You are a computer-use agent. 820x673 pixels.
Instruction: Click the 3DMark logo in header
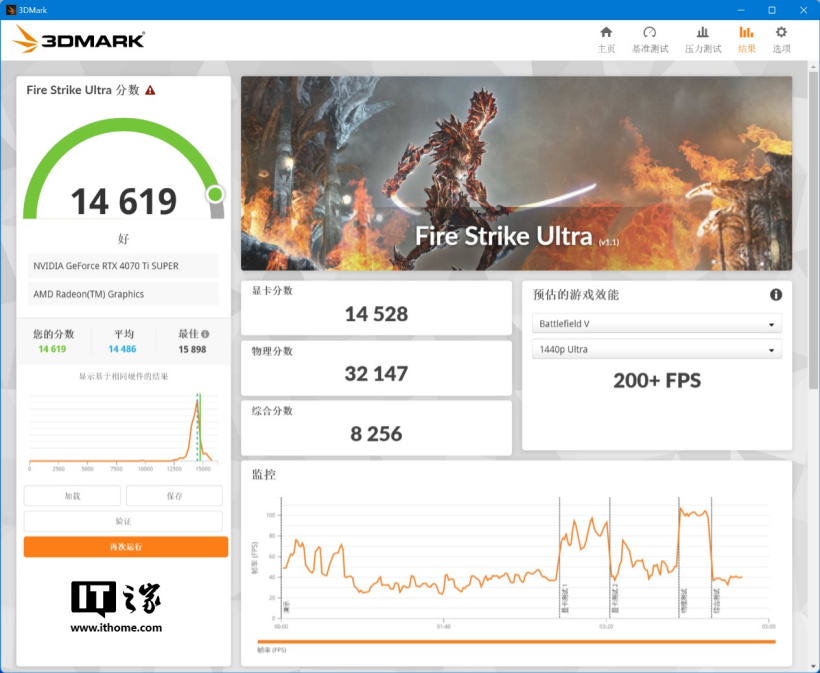[x=80, y=40]
